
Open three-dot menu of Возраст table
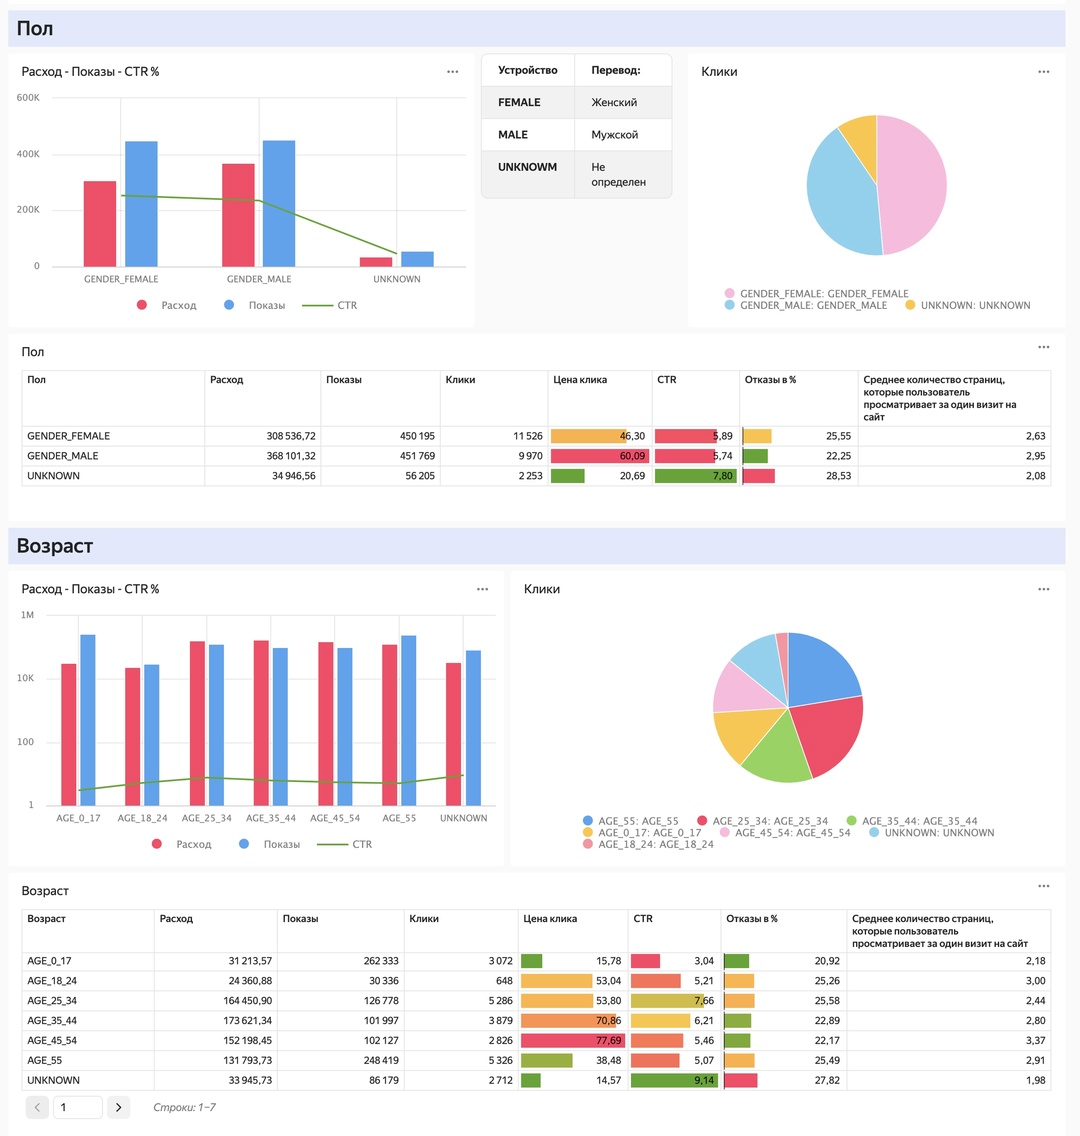1043,886
